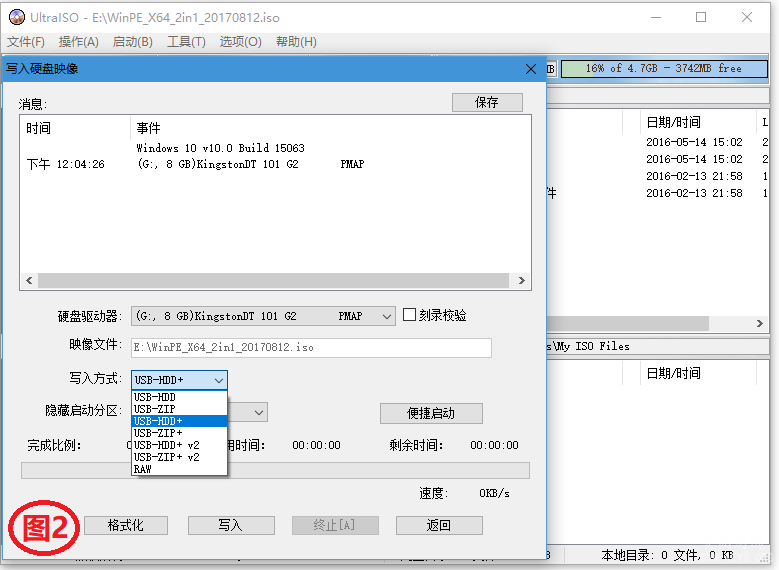Select the first 2016-05-14 15:02 row
This screenshot has width=779, height=570.
[694, 142]
